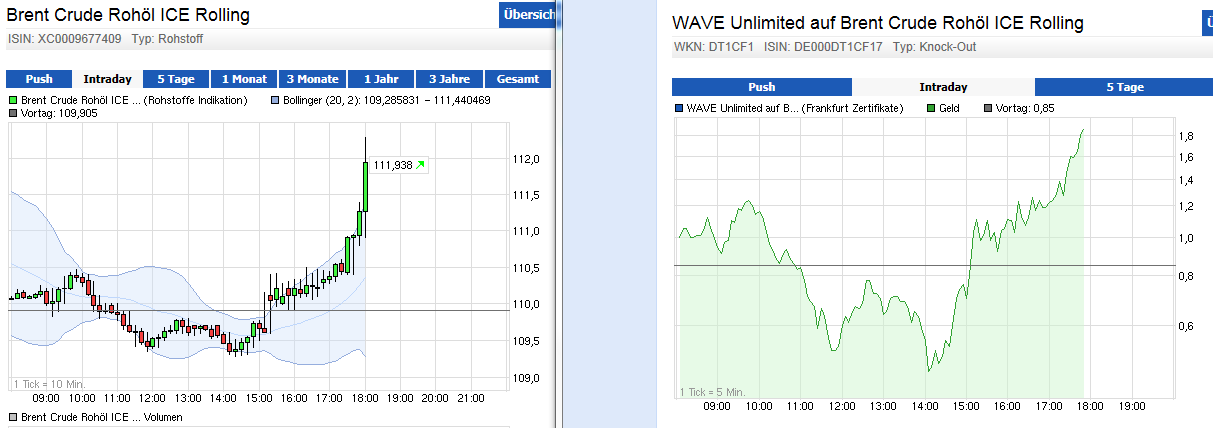Screen dimensions: 1213x428
Task: Click 1,8 axis value in WAVE chart
Action: (x=1186, y=136)
